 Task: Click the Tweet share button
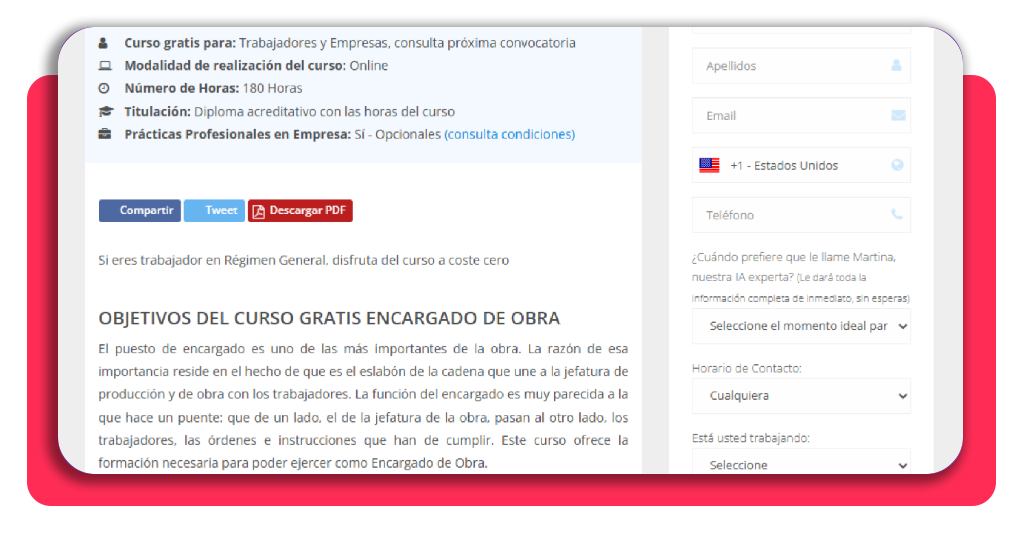(x=214, y=211)
